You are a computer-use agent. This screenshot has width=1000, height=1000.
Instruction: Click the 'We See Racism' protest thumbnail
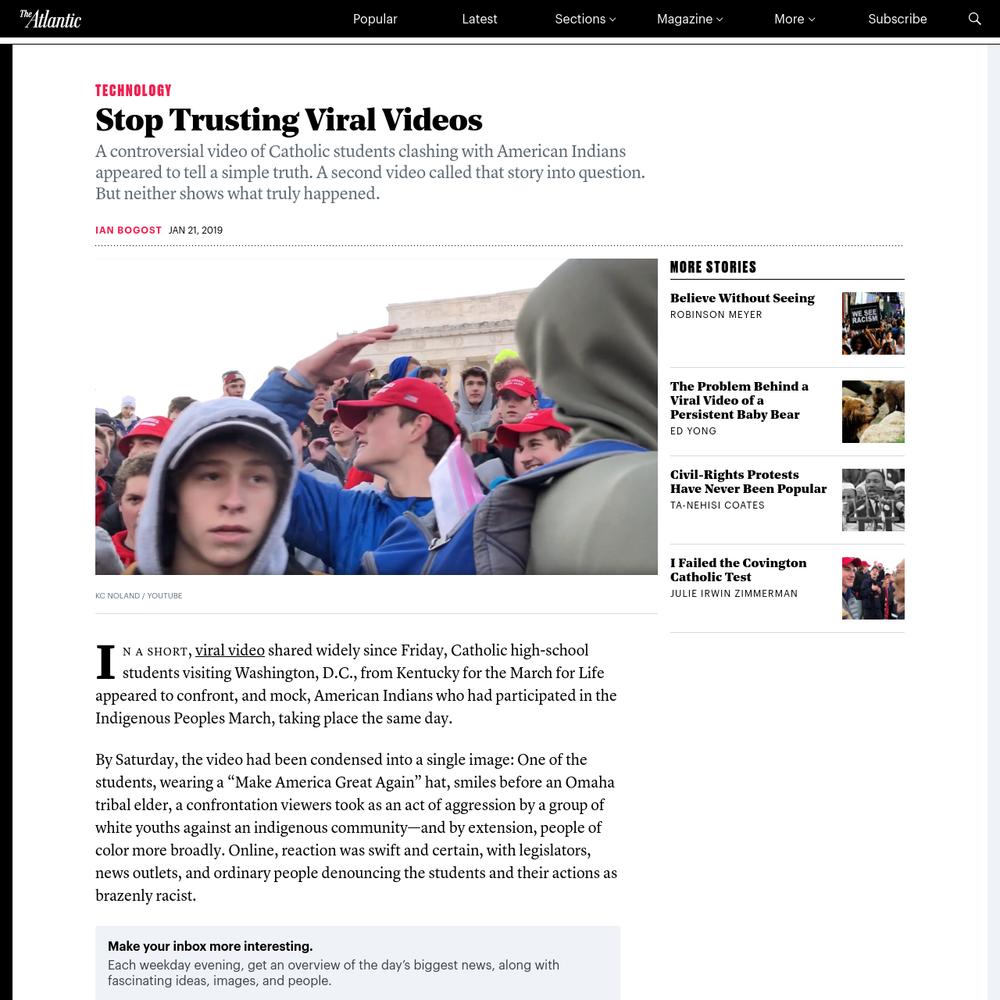coord(873,323)
